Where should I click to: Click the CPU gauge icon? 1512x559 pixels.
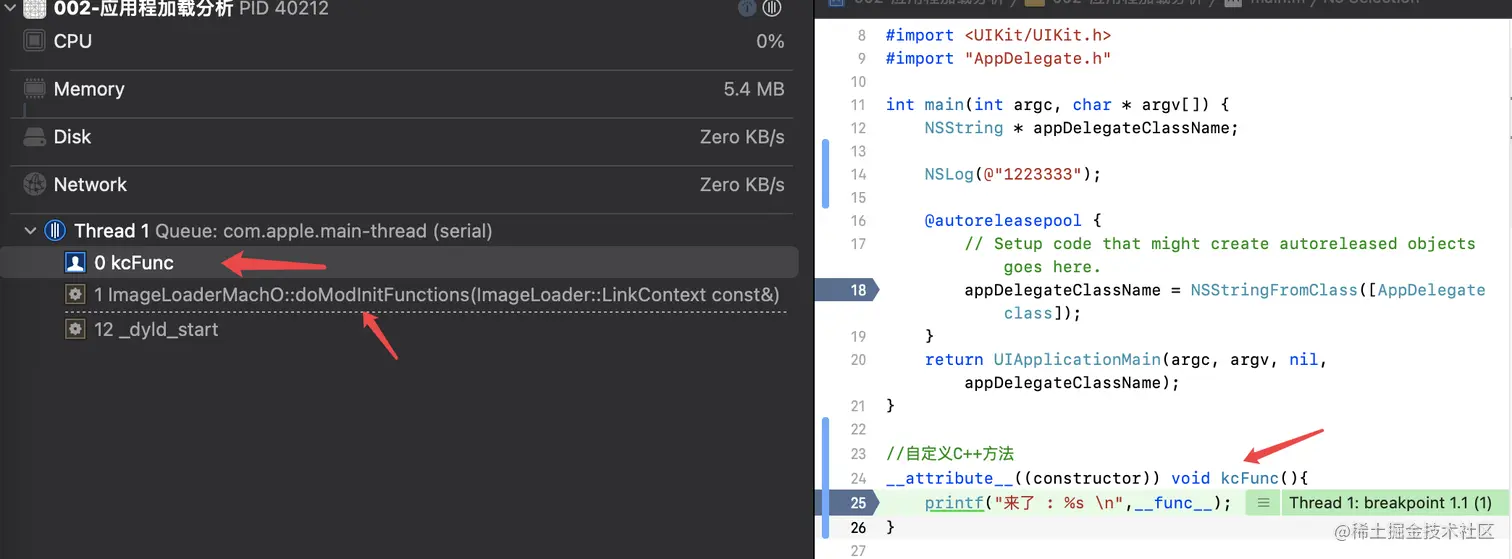(x=35, y=41)
